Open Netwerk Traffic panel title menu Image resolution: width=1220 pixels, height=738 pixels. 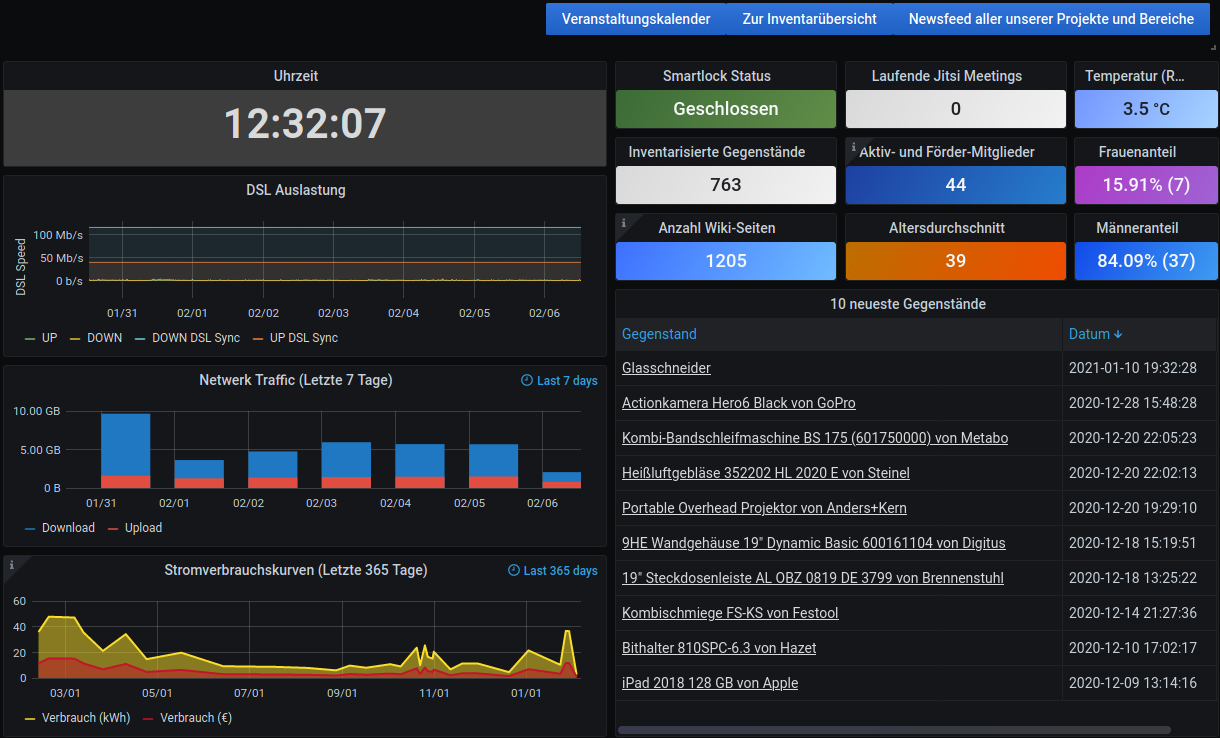pos(296,380)
